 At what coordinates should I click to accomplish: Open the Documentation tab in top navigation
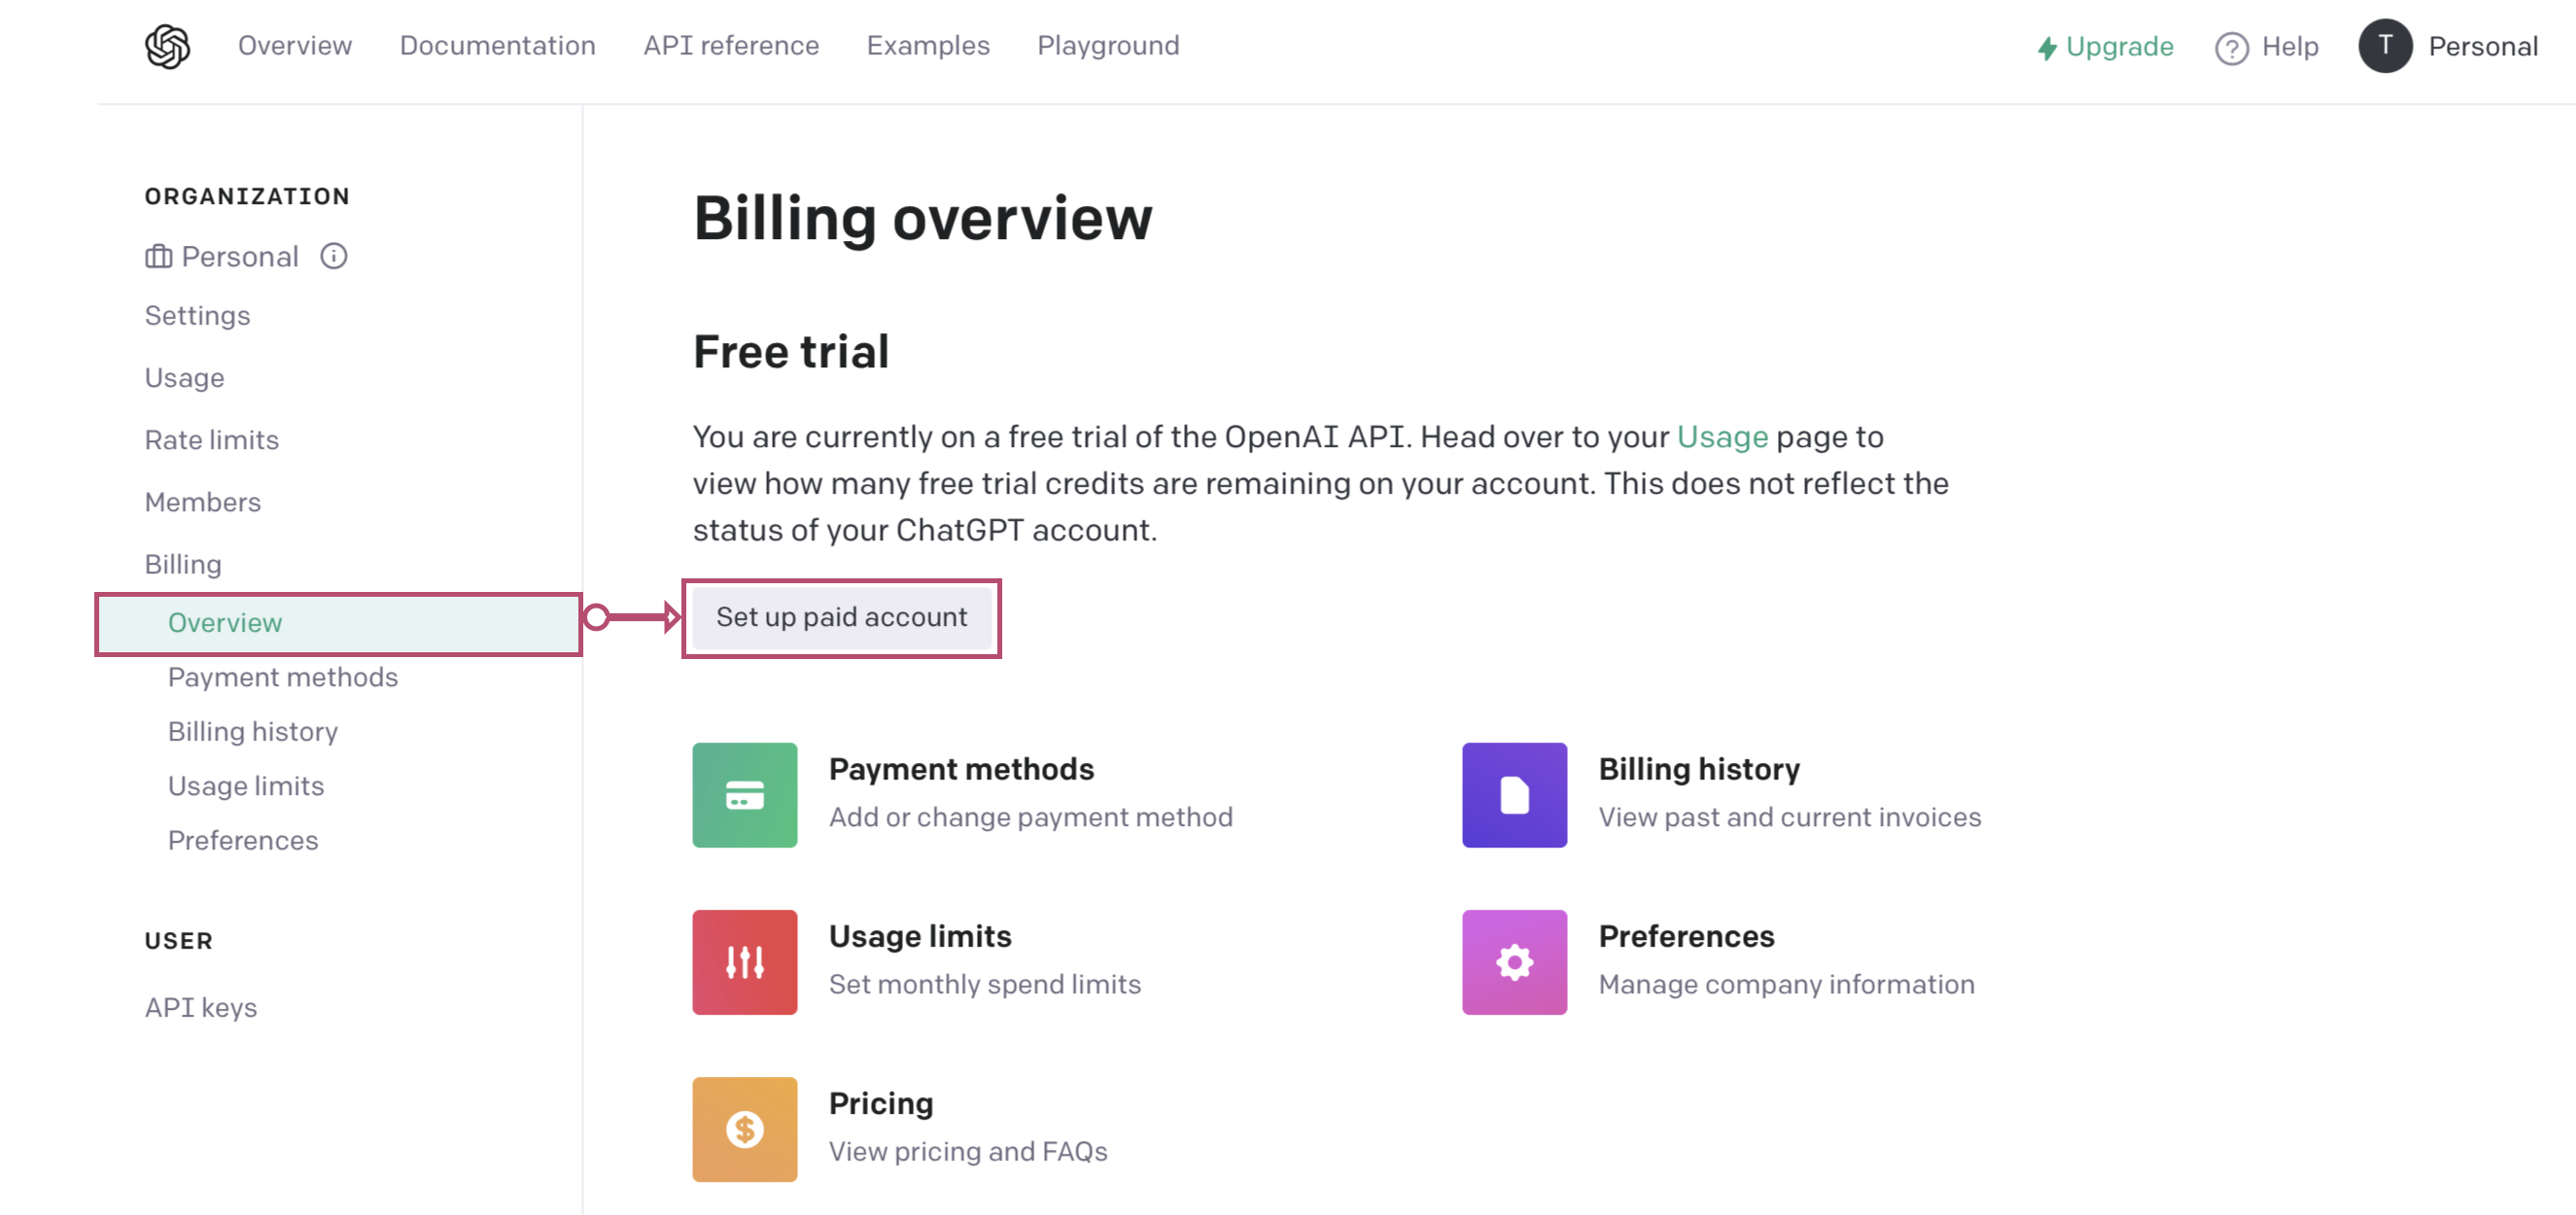pos(497,46)
